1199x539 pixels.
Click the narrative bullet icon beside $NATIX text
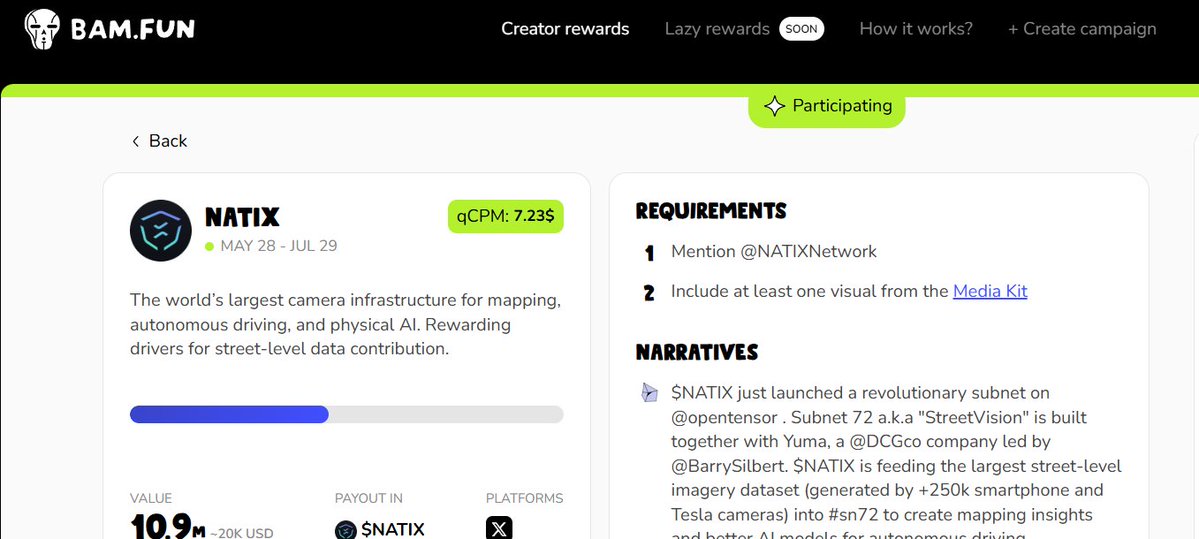pos(649,393)
